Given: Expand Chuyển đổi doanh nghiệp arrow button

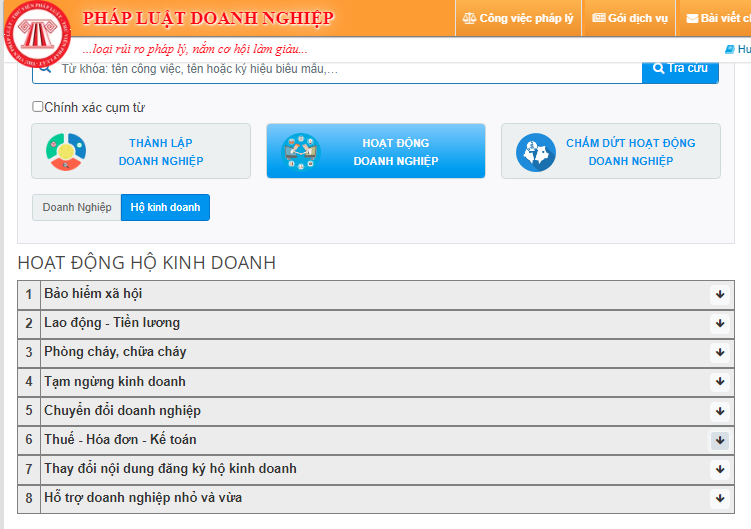Looking at the screenshot, I should [x=720, y=411].
